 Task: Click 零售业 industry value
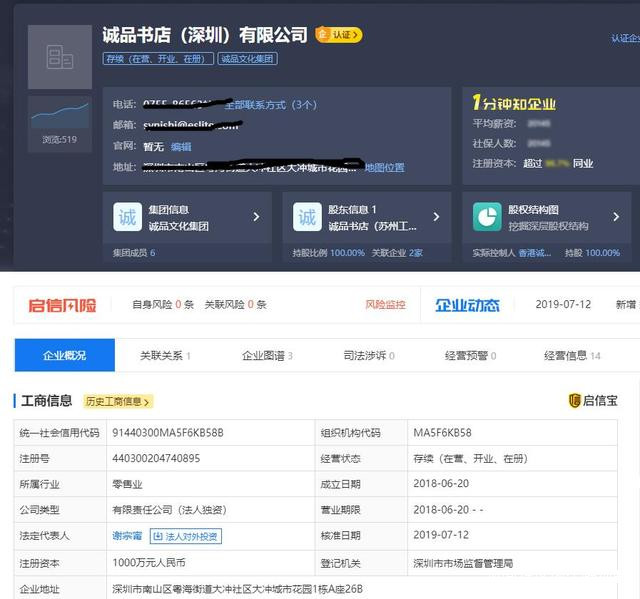[x=127, y=484]
